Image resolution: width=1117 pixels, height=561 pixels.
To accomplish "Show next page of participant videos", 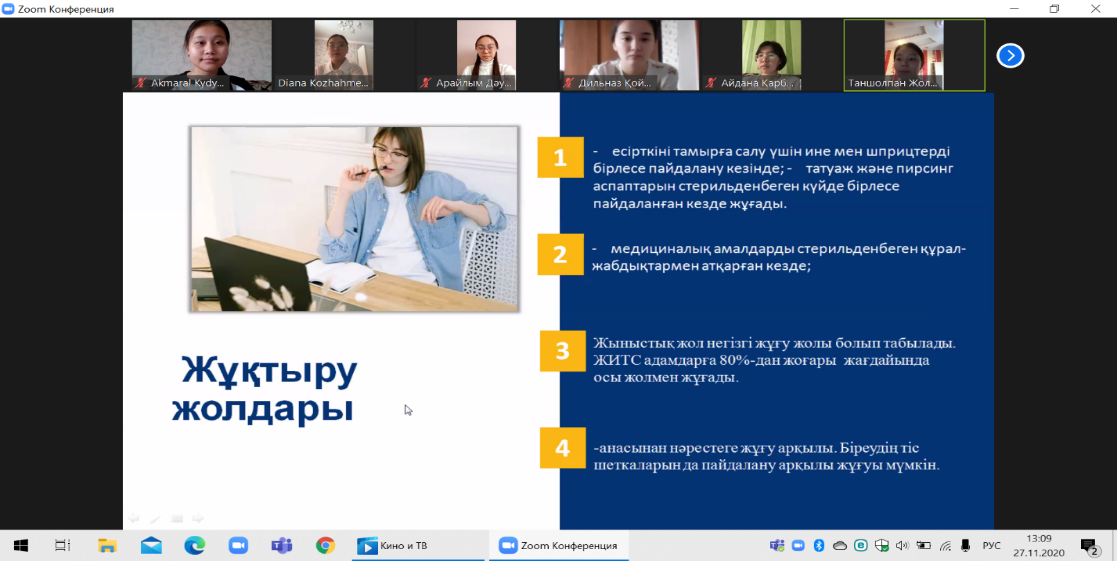I will pos(1010,55).
